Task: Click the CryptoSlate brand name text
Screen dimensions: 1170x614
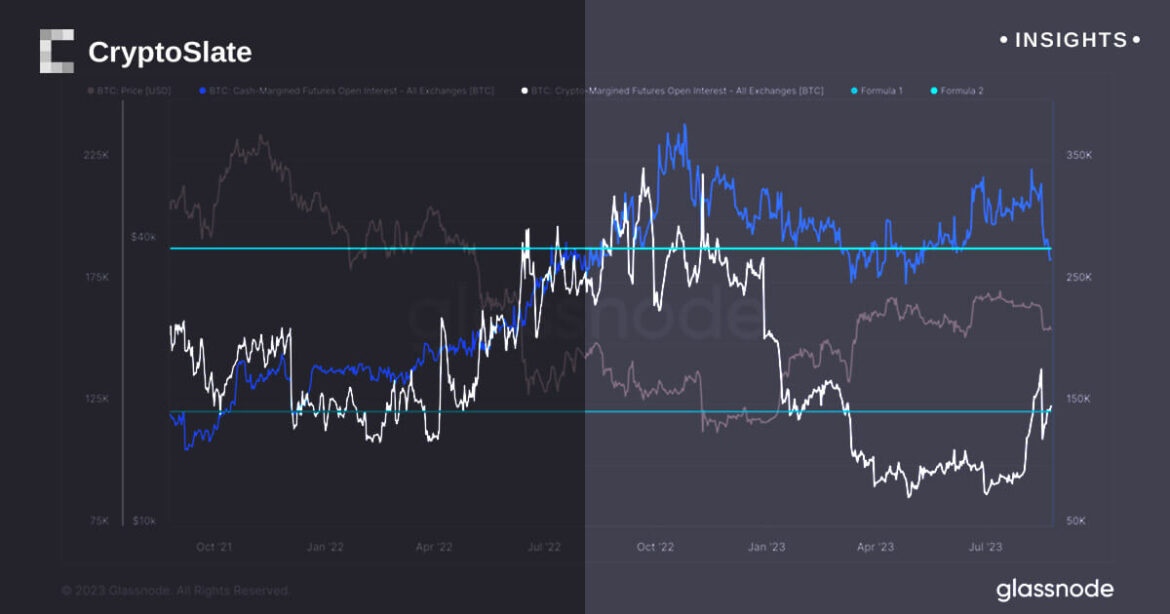Action: tap(170, 52)
